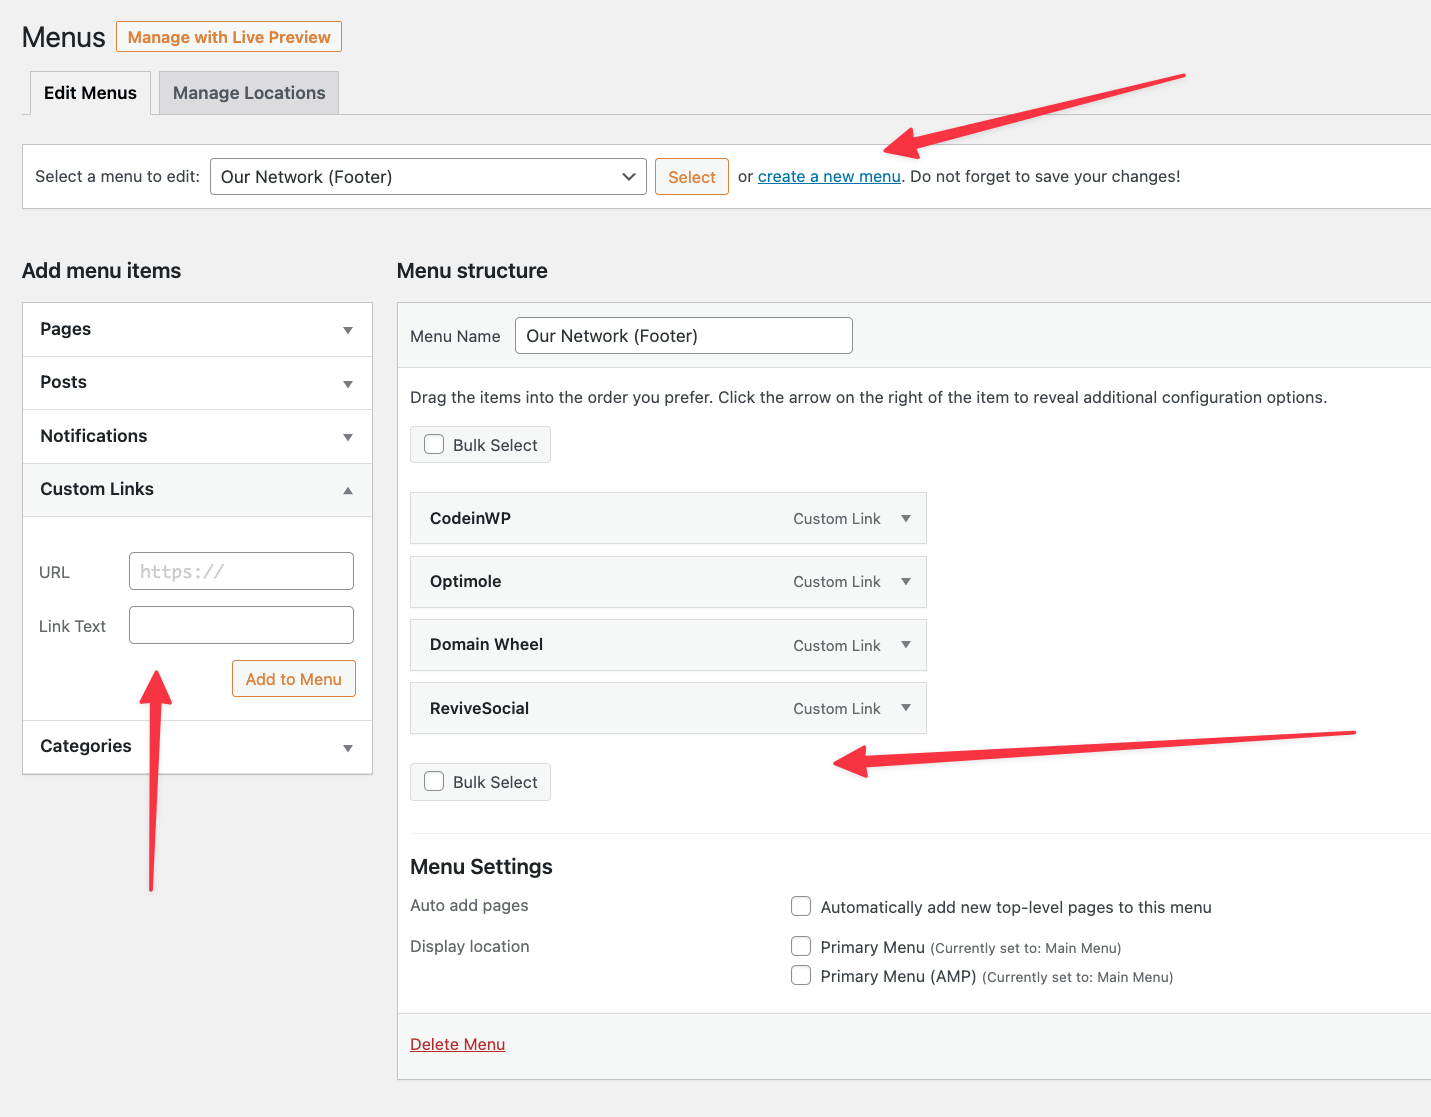Click the Add to Menu button

tap(294, 679)
